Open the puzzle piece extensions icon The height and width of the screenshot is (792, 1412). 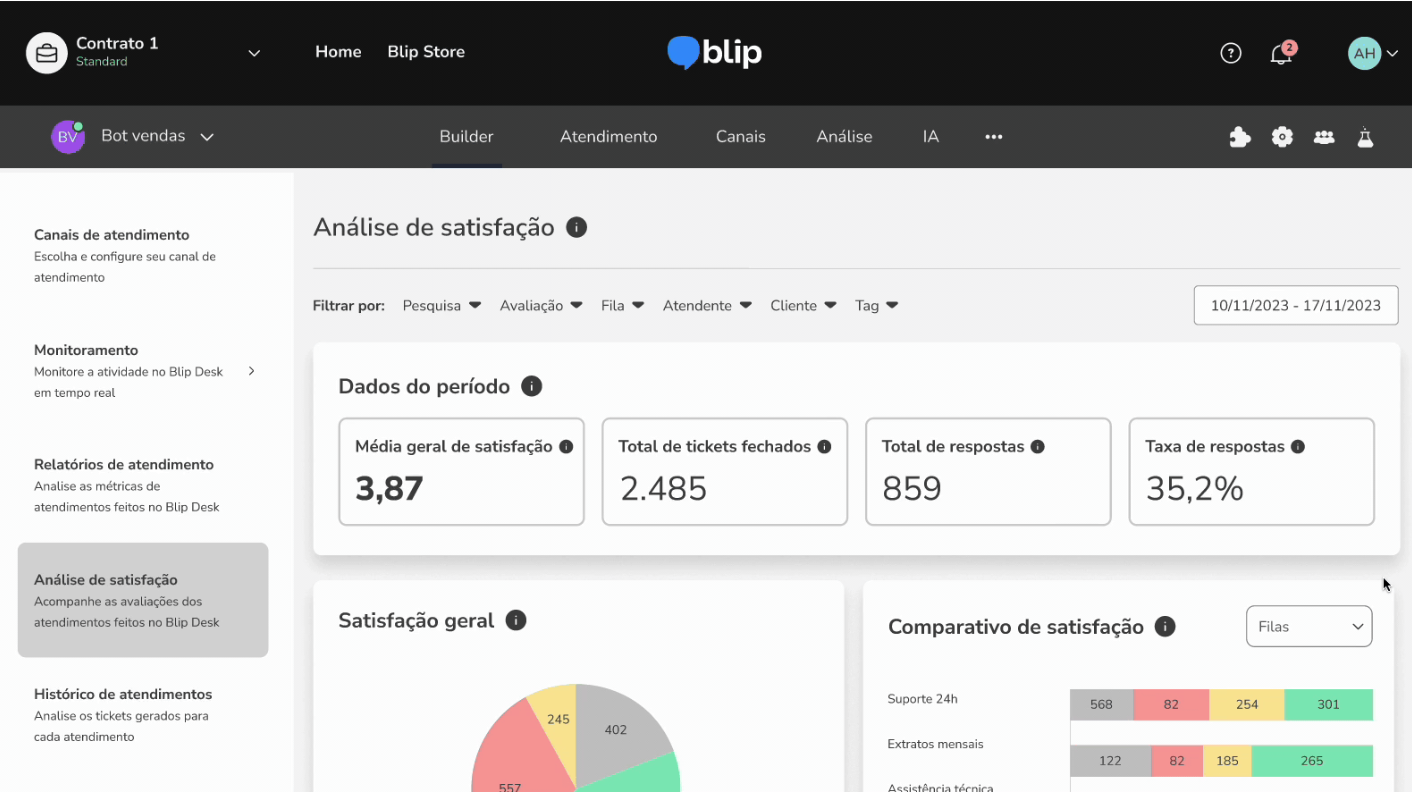[1240, 137]
